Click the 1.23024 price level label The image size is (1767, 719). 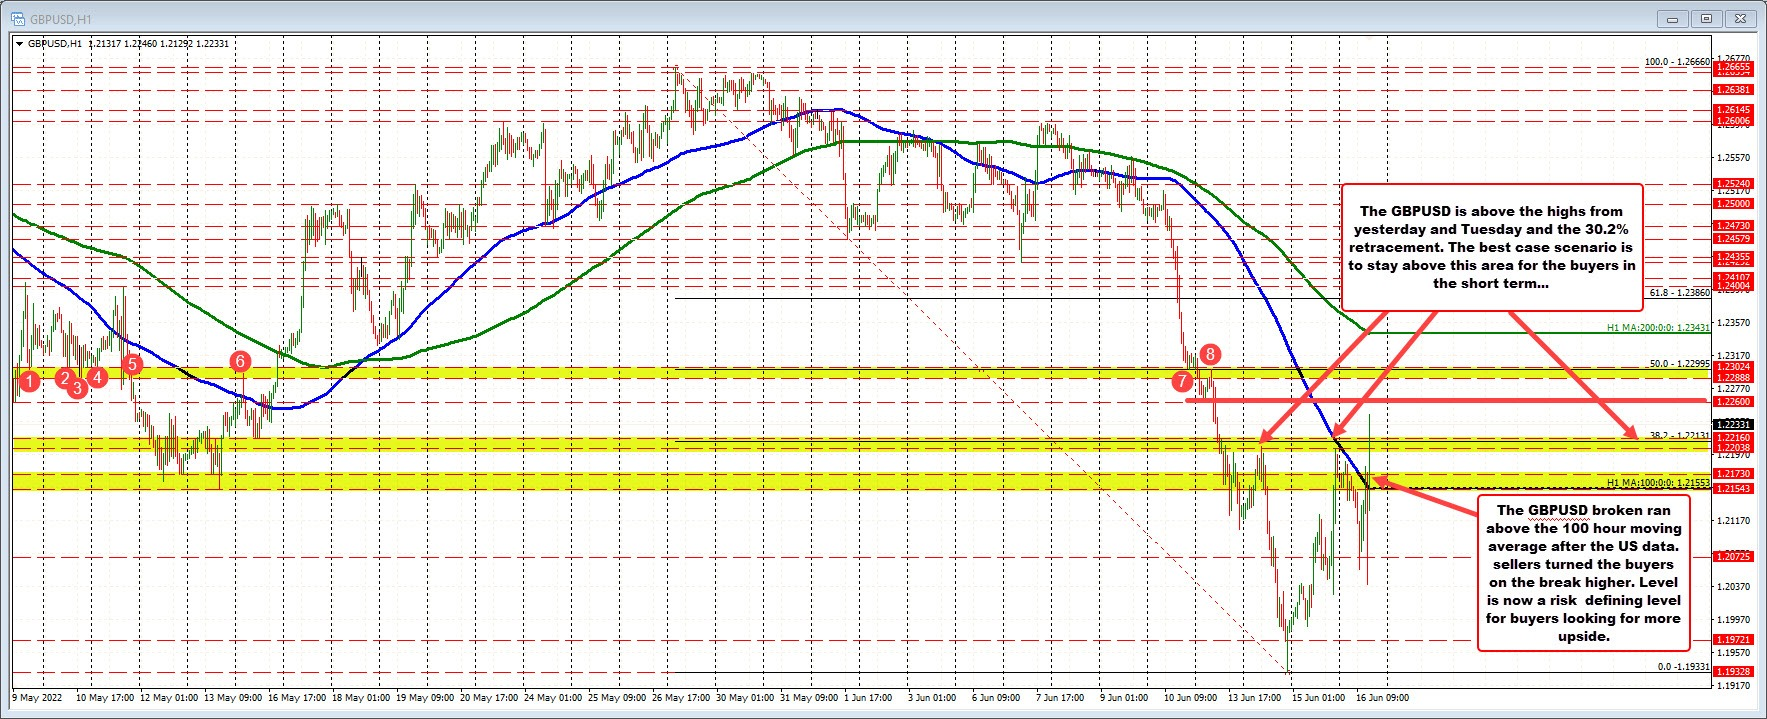(1733, 367)
